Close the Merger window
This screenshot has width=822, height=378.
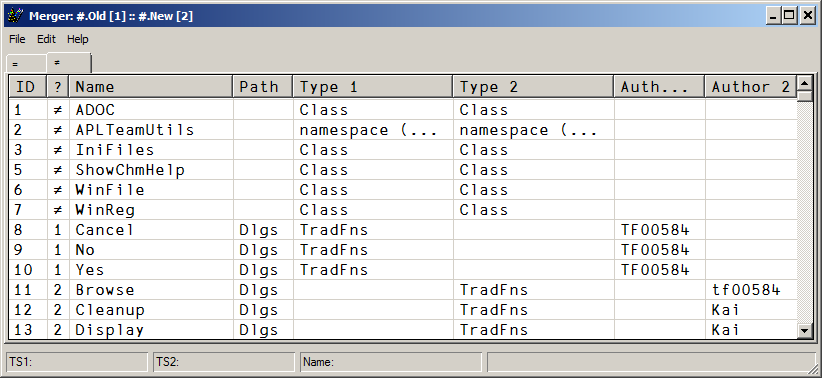(807, 16)
